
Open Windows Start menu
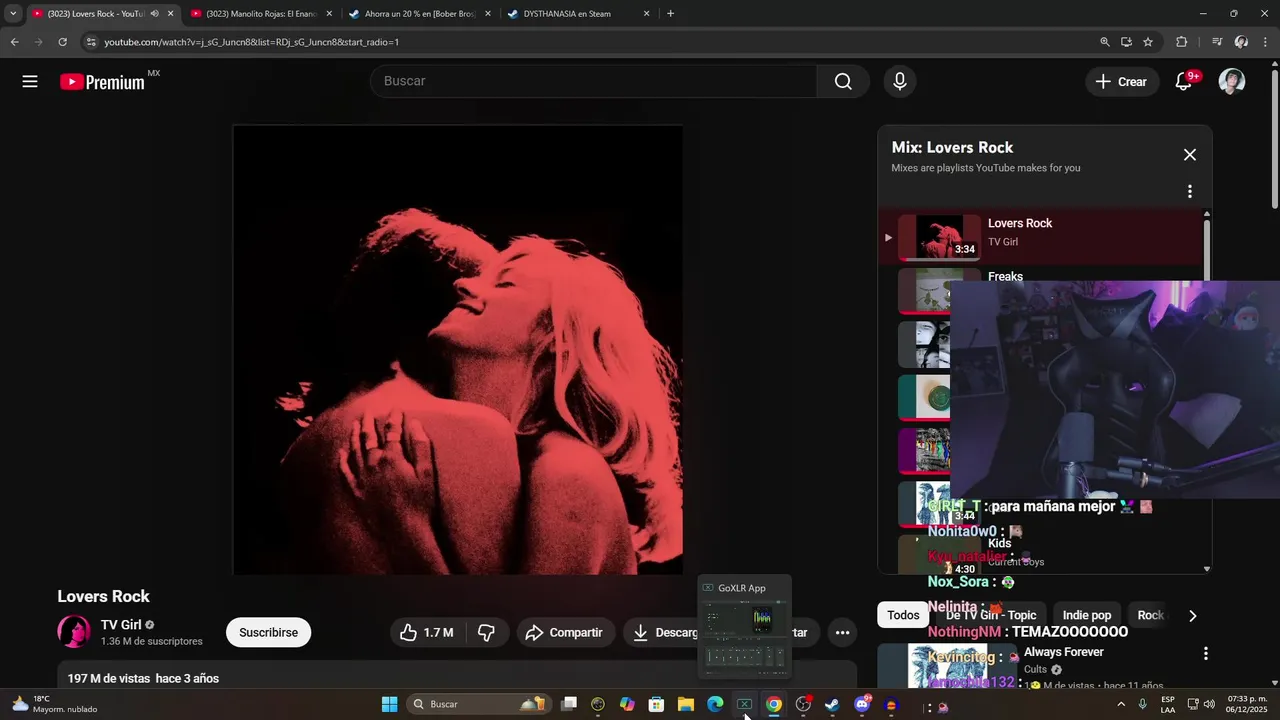click(389, 705)
